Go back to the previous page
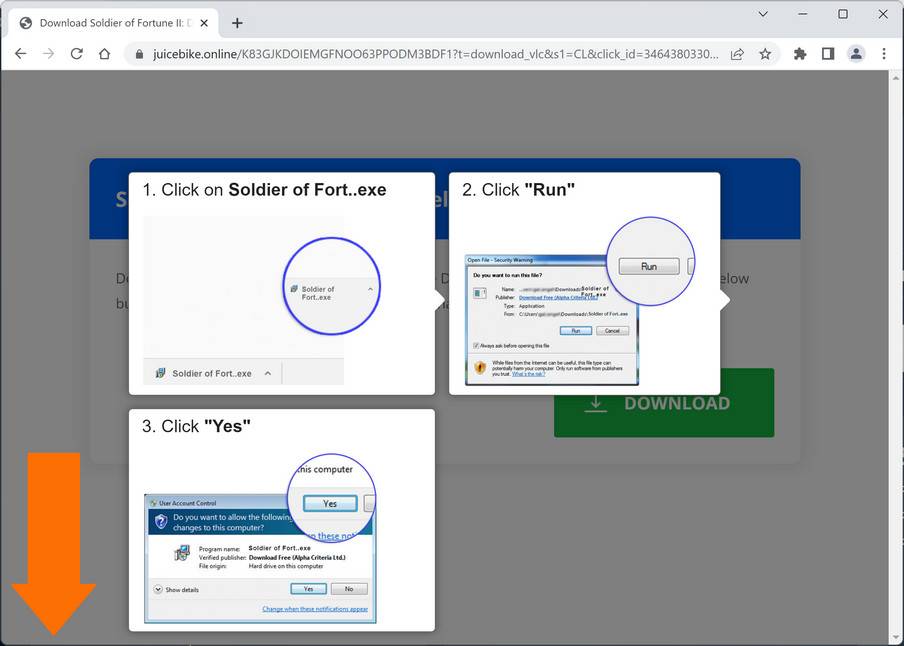This screenshot has width=904, height=646. [x=21, y=54]
